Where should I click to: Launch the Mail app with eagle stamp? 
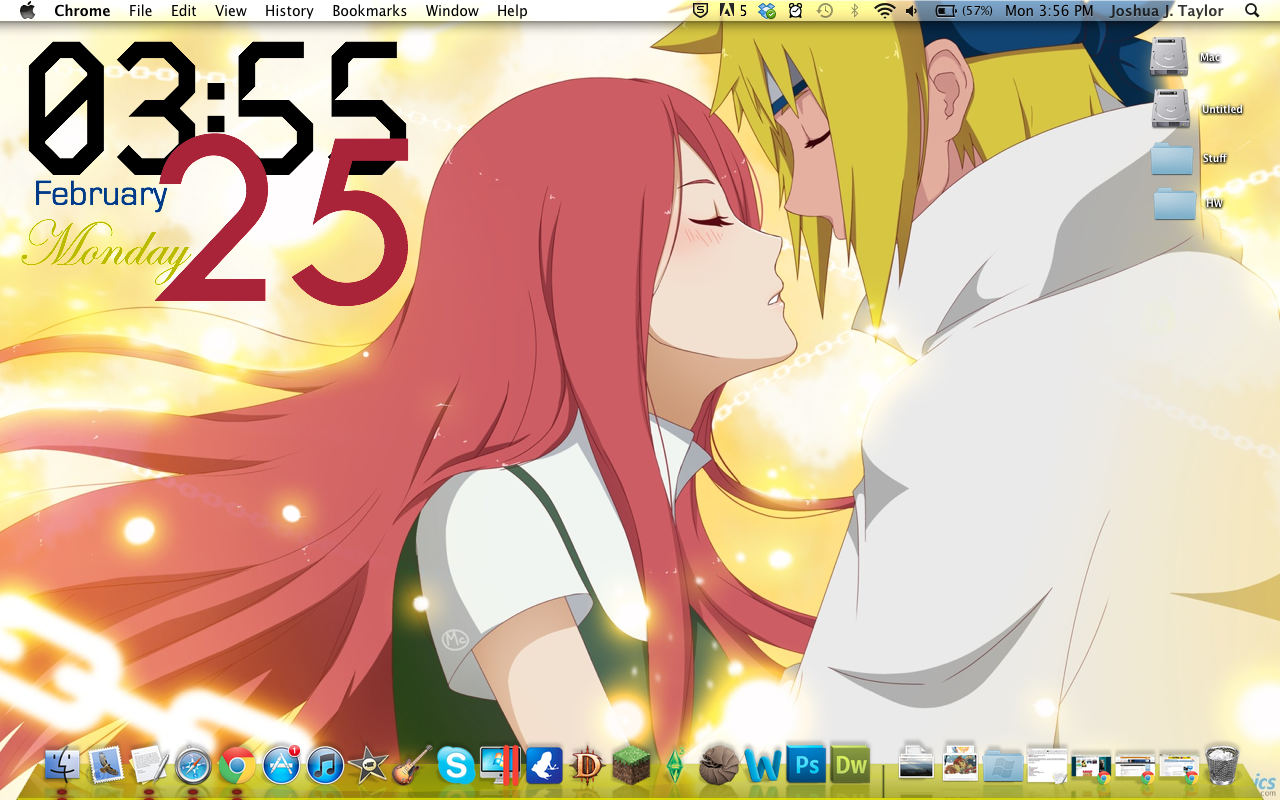106,766
